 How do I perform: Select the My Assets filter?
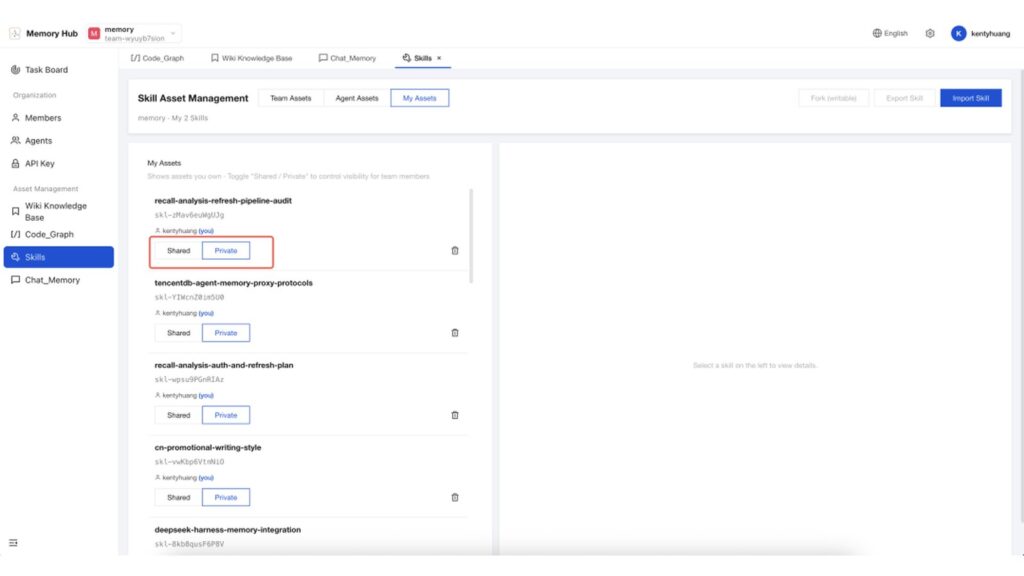tap(419, 98)
